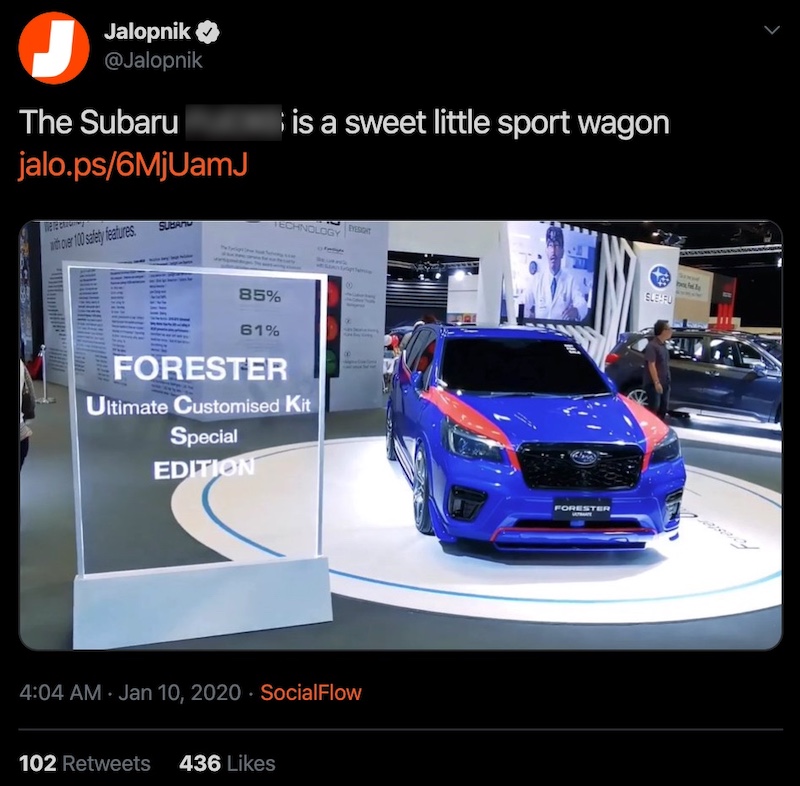
Task: Click the Subaru emblem on the grille
Action: (584, 457)
